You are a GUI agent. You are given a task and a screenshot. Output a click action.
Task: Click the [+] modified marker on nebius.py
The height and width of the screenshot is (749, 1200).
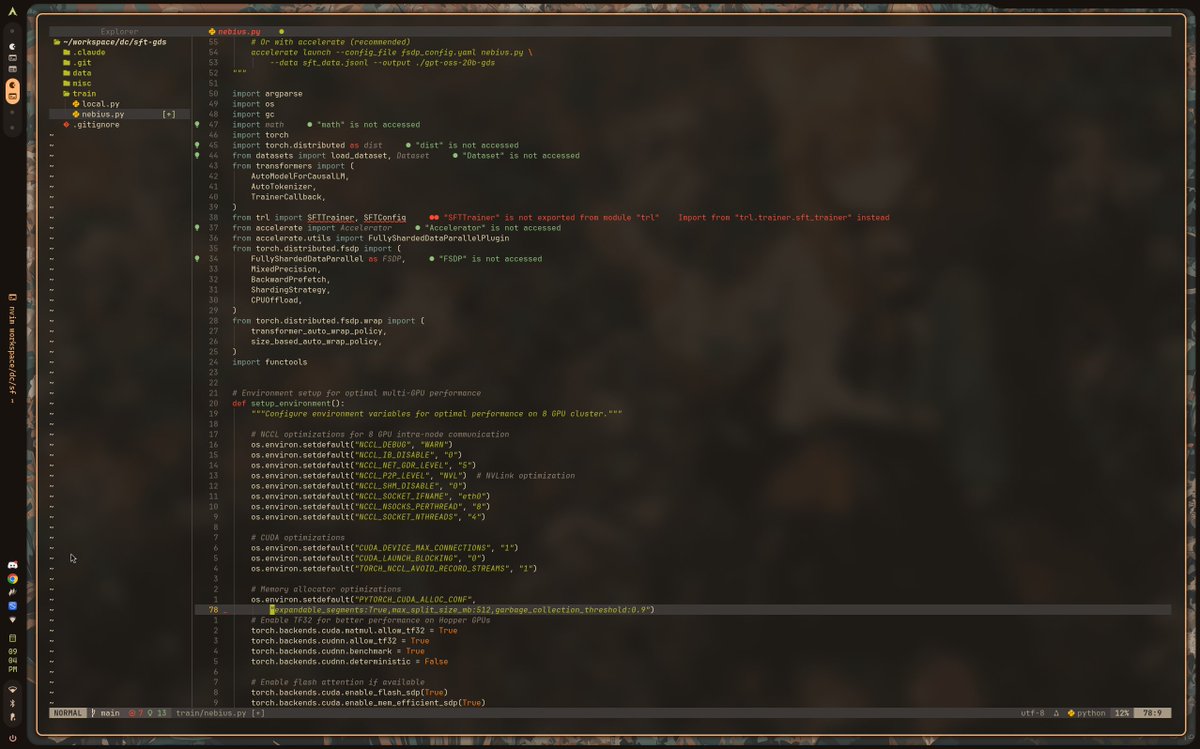click(169, 114)
